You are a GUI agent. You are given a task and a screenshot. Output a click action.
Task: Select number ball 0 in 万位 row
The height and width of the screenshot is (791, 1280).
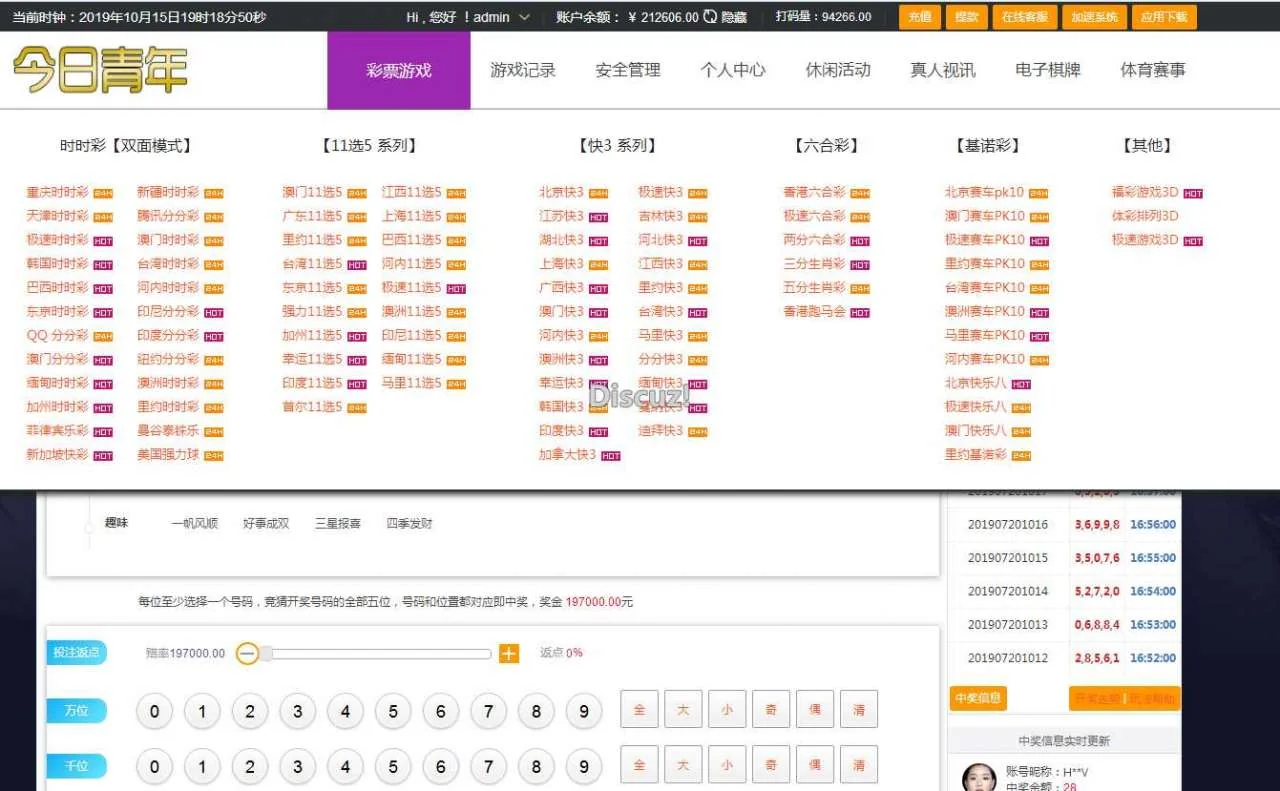pyautogui.click(x=154, y=712)
